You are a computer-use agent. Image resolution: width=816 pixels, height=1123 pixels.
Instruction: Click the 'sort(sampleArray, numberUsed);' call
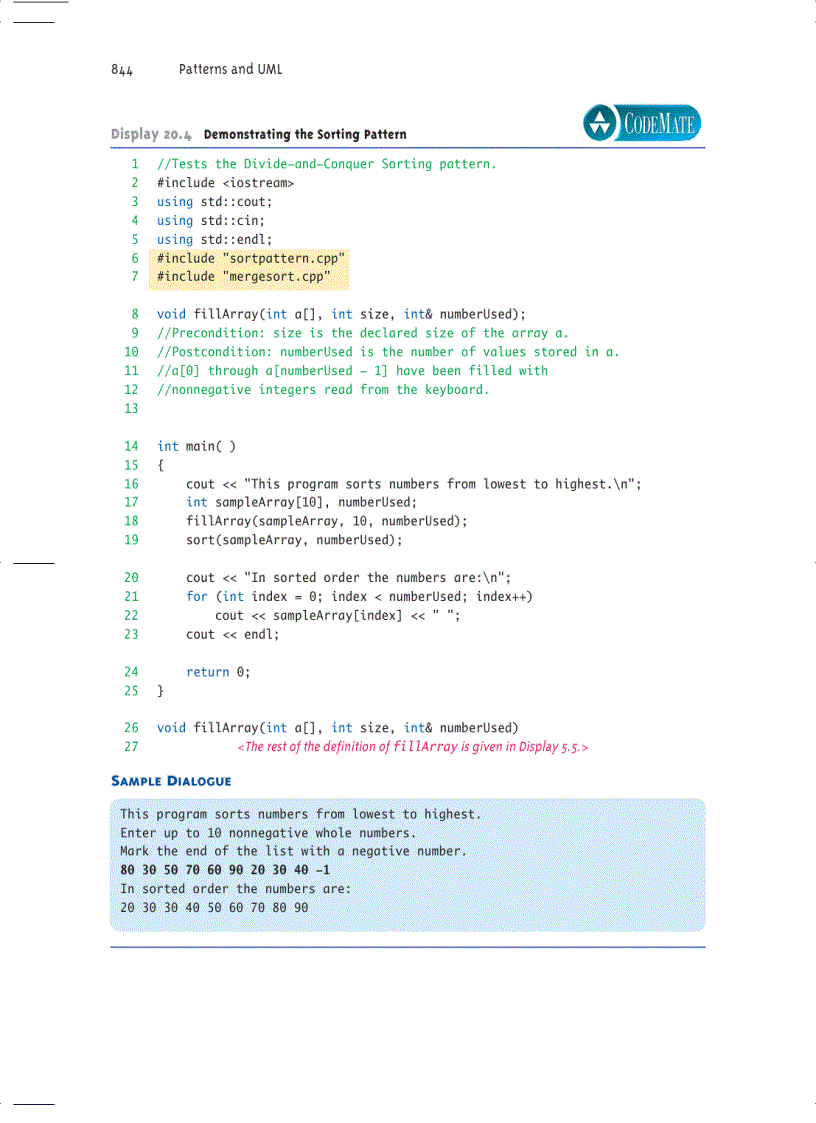pos(294,540)
